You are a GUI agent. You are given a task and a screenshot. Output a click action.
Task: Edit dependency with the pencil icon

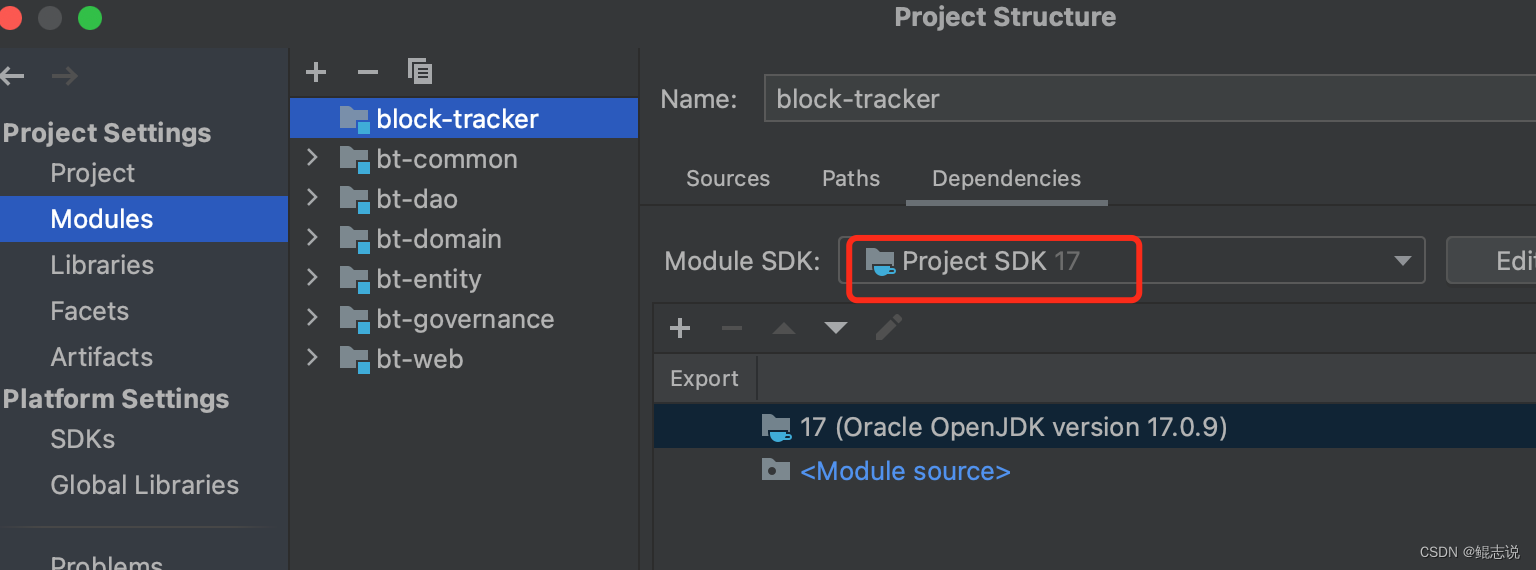889,327
